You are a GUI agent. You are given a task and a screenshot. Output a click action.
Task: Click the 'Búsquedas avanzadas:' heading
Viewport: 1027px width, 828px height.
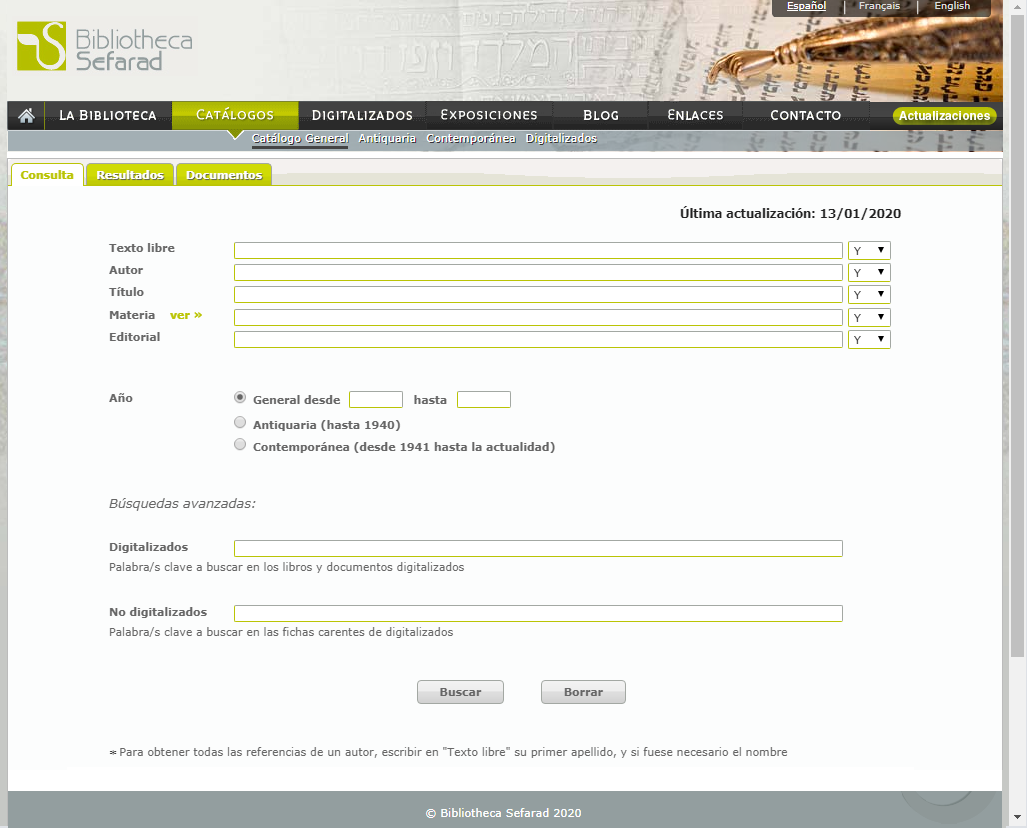pos(182,504)
